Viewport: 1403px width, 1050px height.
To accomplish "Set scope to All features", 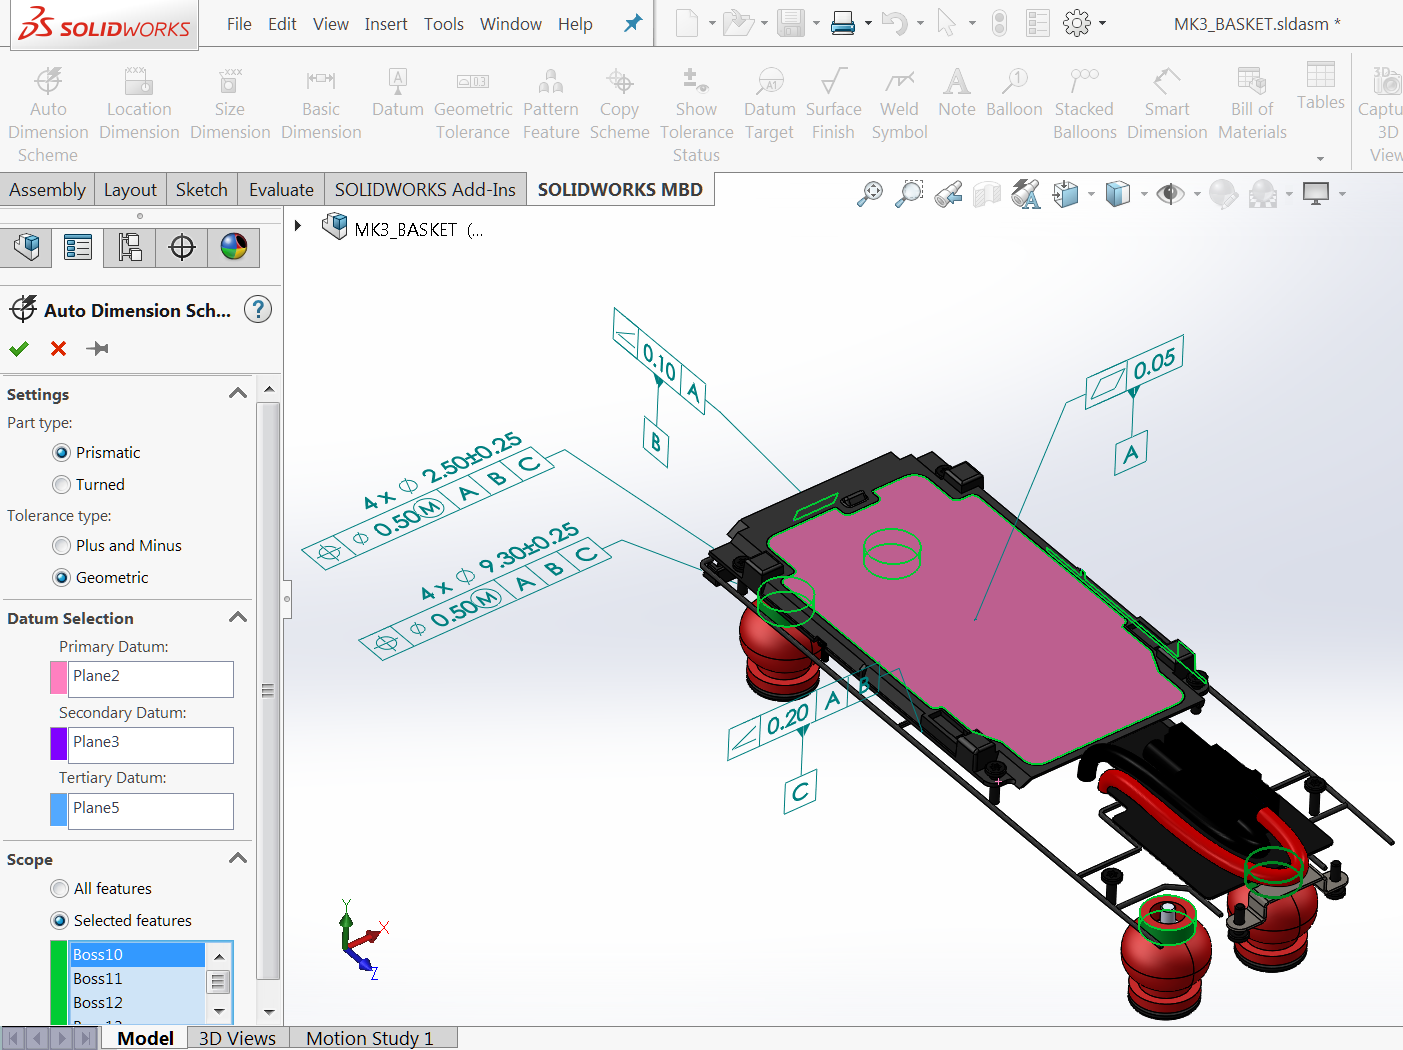I will tap(60, 888).
